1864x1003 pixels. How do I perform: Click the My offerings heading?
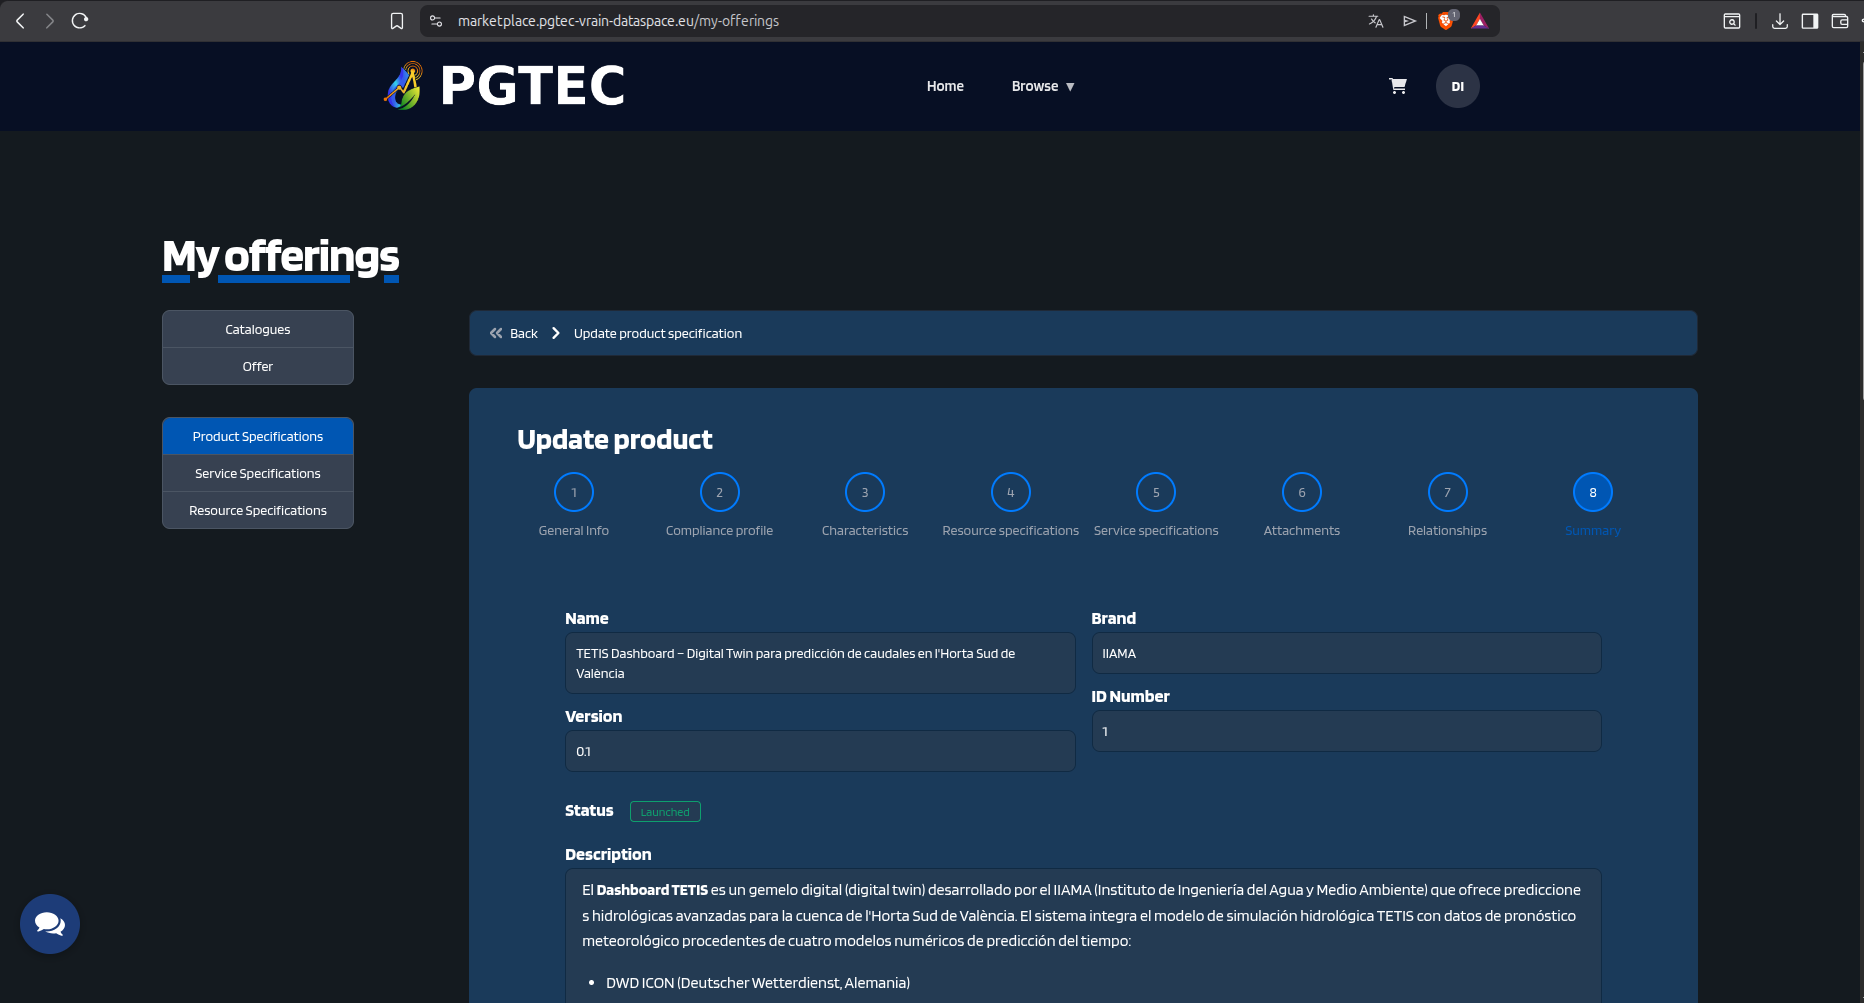280,257
